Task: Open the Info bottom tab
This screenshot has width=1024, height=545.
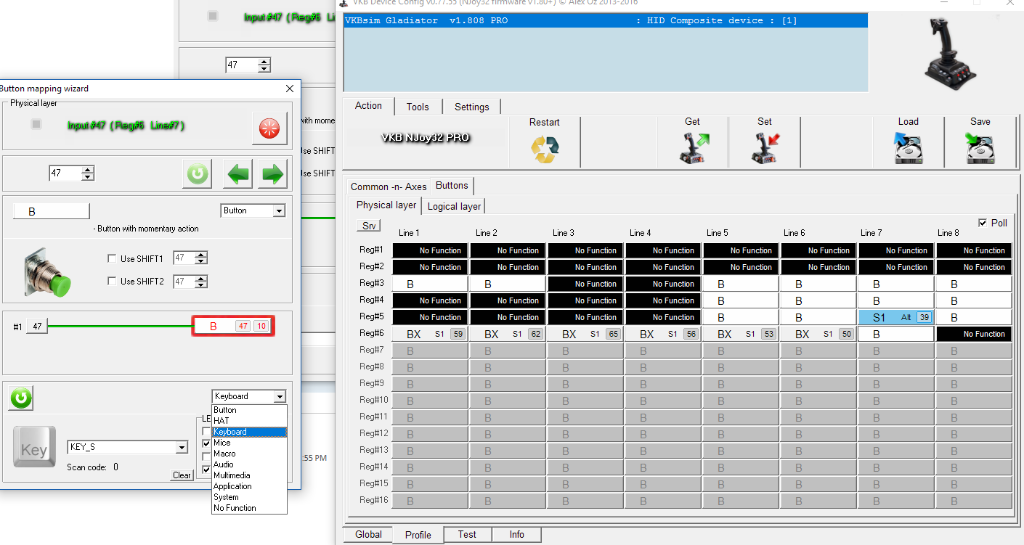Action: coord(517,535)
